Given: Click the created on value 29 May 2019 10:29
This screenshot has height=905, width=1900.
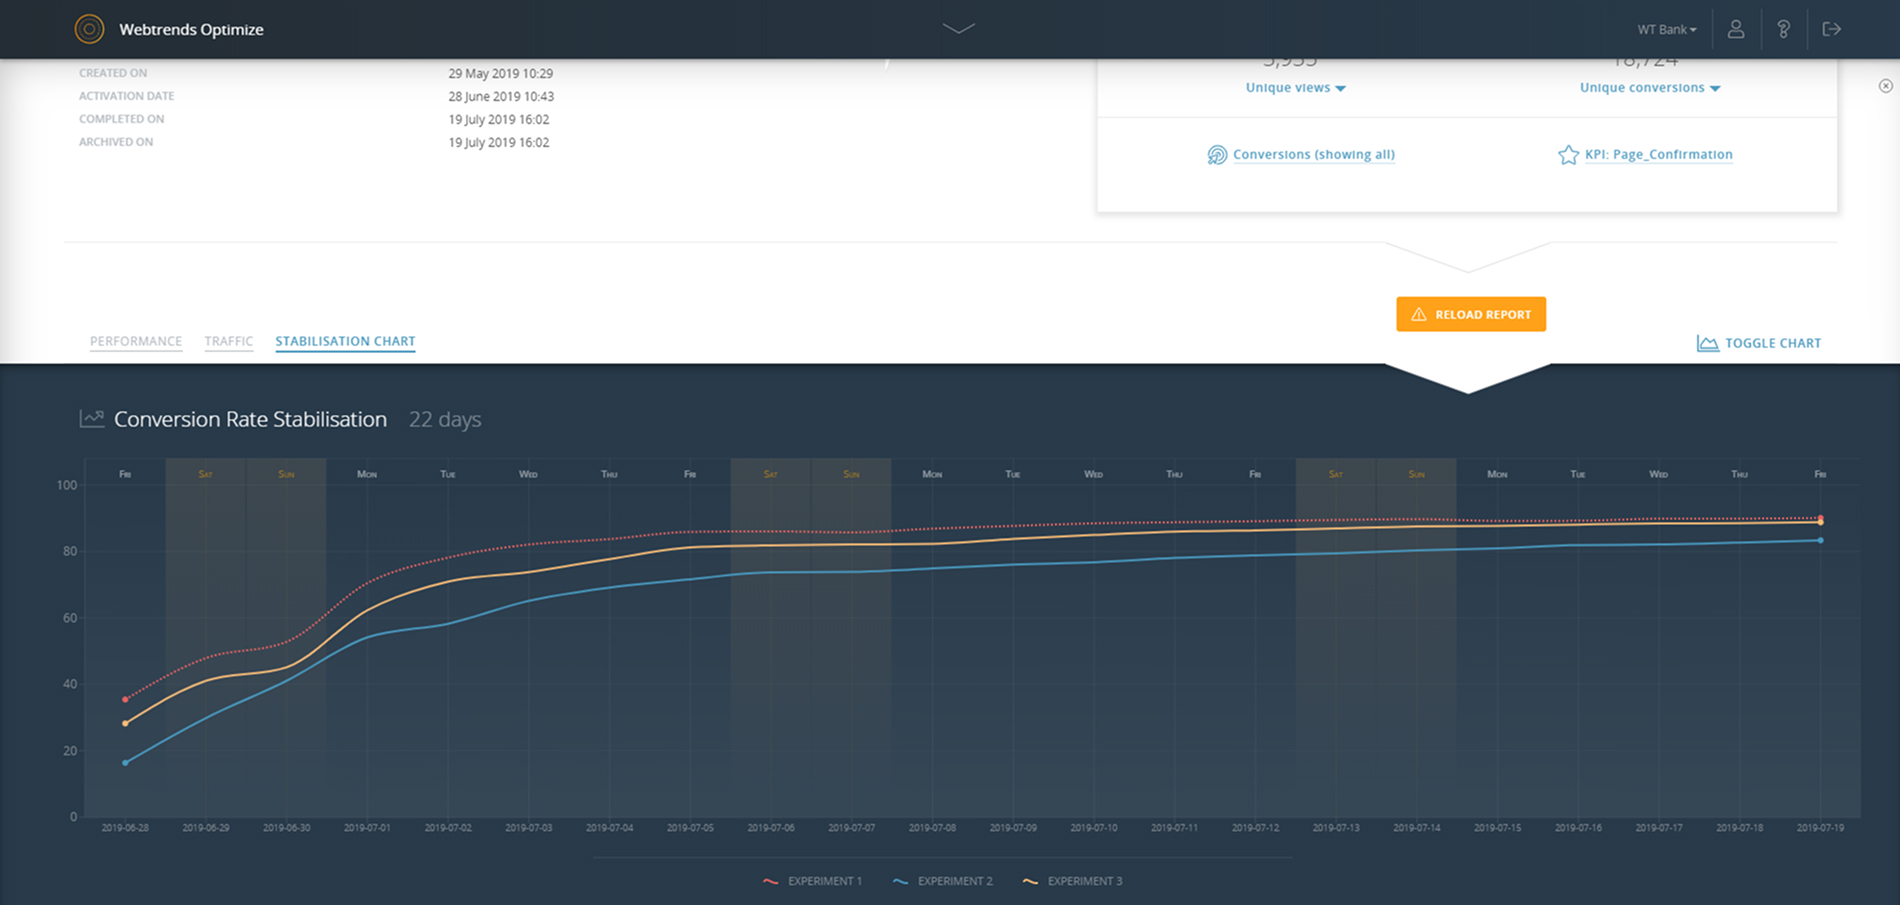Looking at the screenshot, I should [500, 73].
